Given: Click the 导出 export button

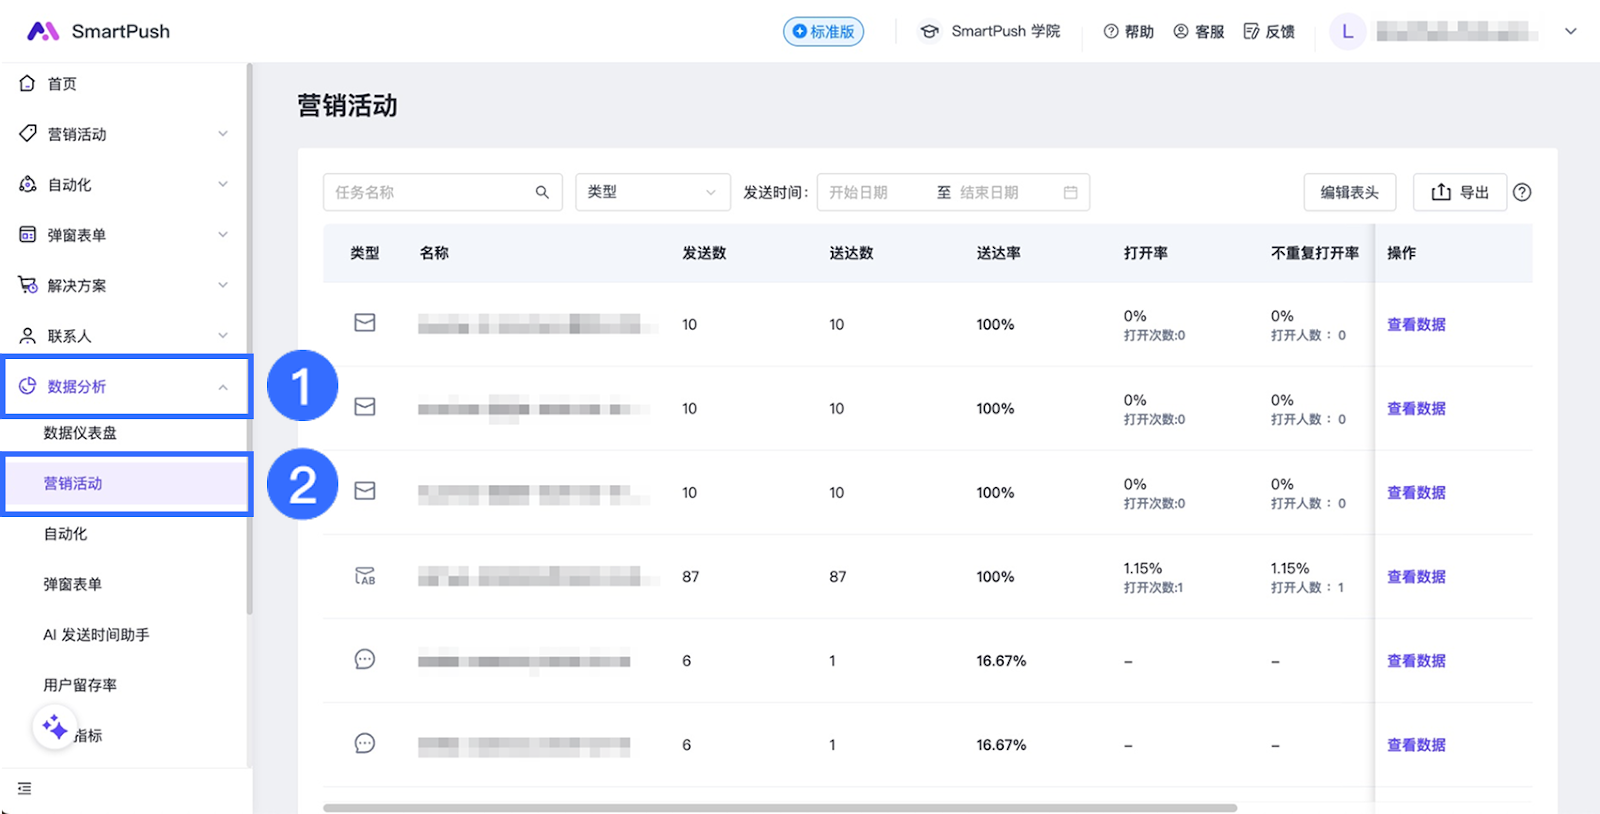Looking at the screenshot, I should (x=1459, y=192).
